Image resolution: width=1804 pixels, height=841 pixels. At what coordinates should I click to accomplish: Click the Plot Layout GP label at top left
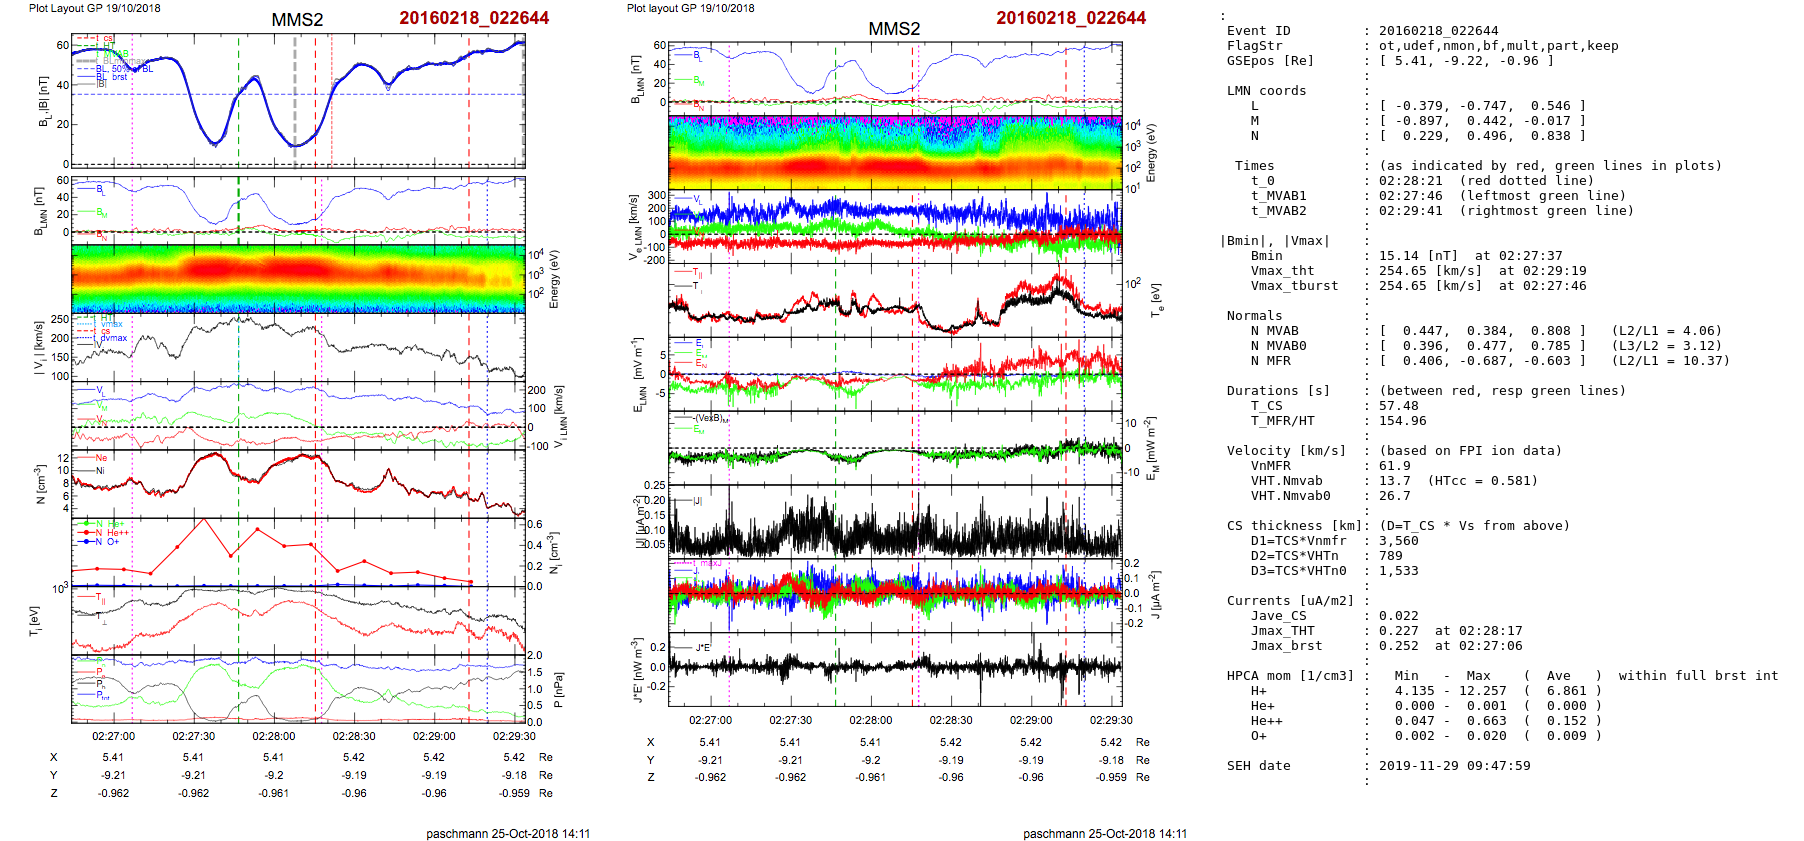[x=94, y=8]
